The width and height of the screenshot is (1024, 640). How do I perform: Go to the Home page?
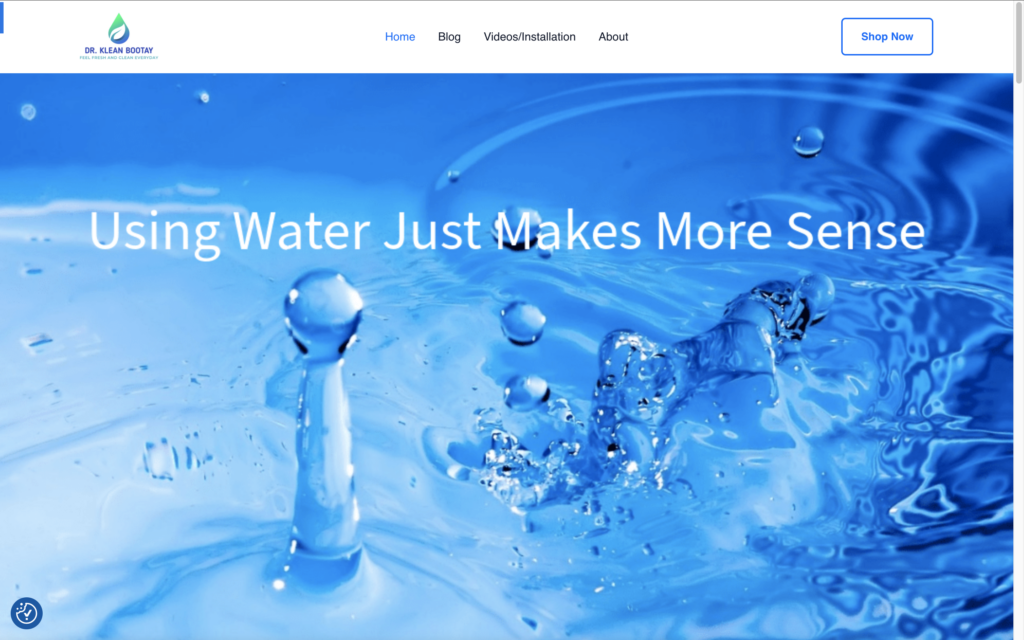tap(400, 37)
